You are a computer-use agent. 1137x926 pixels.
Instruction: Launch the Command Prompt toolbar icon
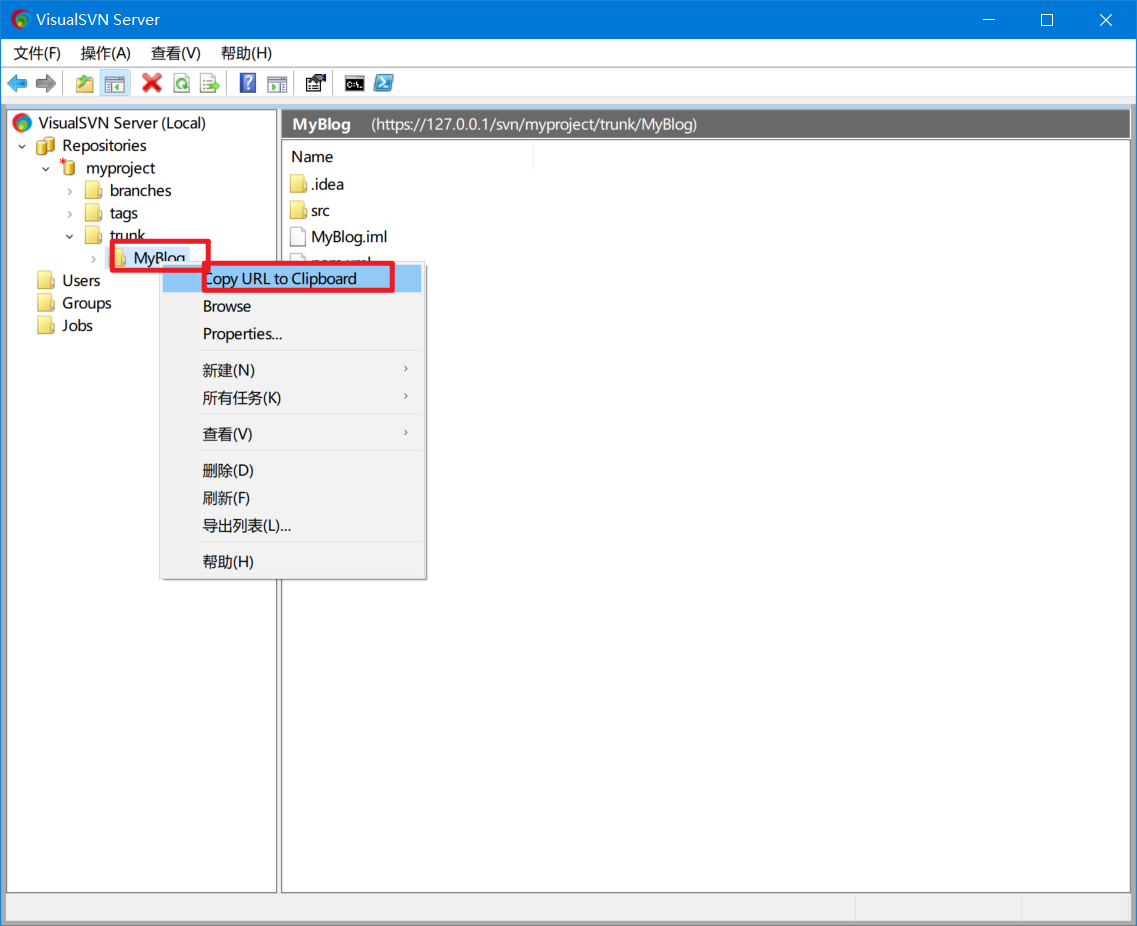355,83
